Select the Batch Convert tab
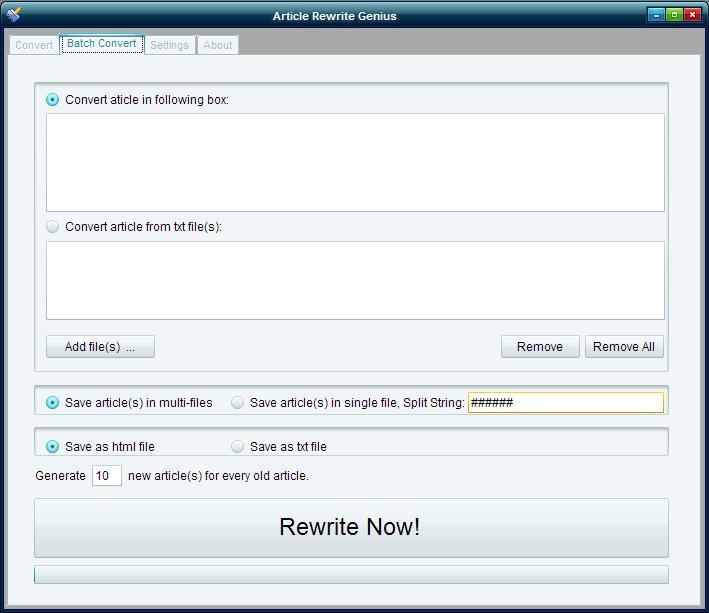The height and width of the screenshot is (613, 709). click(102, 44)
